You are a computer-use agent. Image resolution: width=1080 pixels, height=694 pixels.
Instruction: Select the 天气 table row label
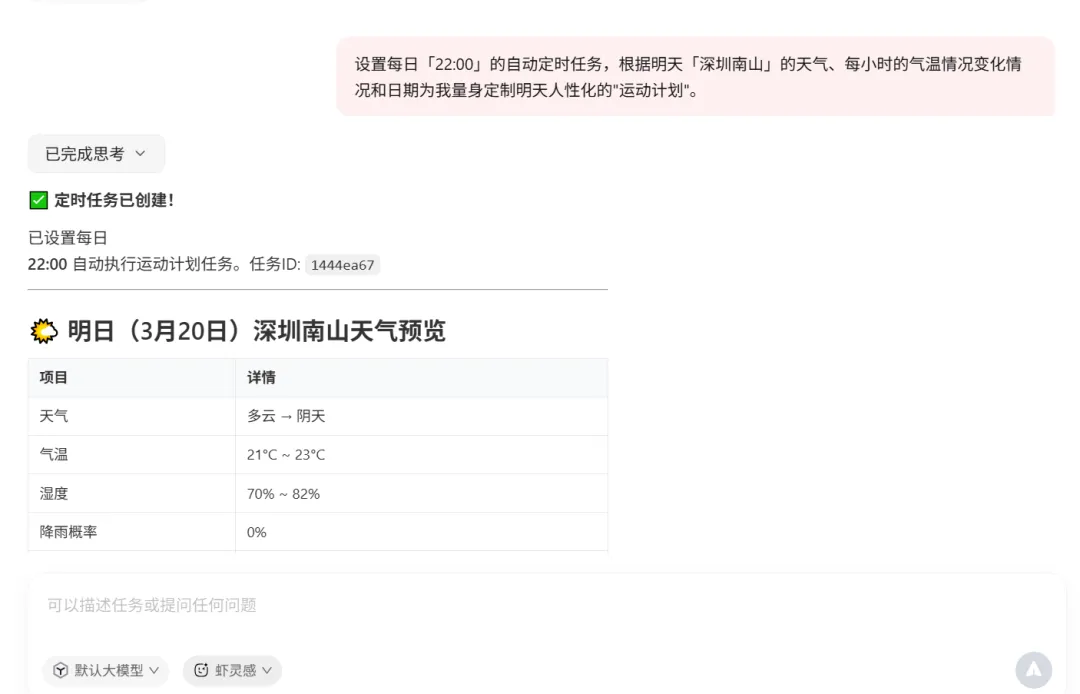tap(54, 416)
